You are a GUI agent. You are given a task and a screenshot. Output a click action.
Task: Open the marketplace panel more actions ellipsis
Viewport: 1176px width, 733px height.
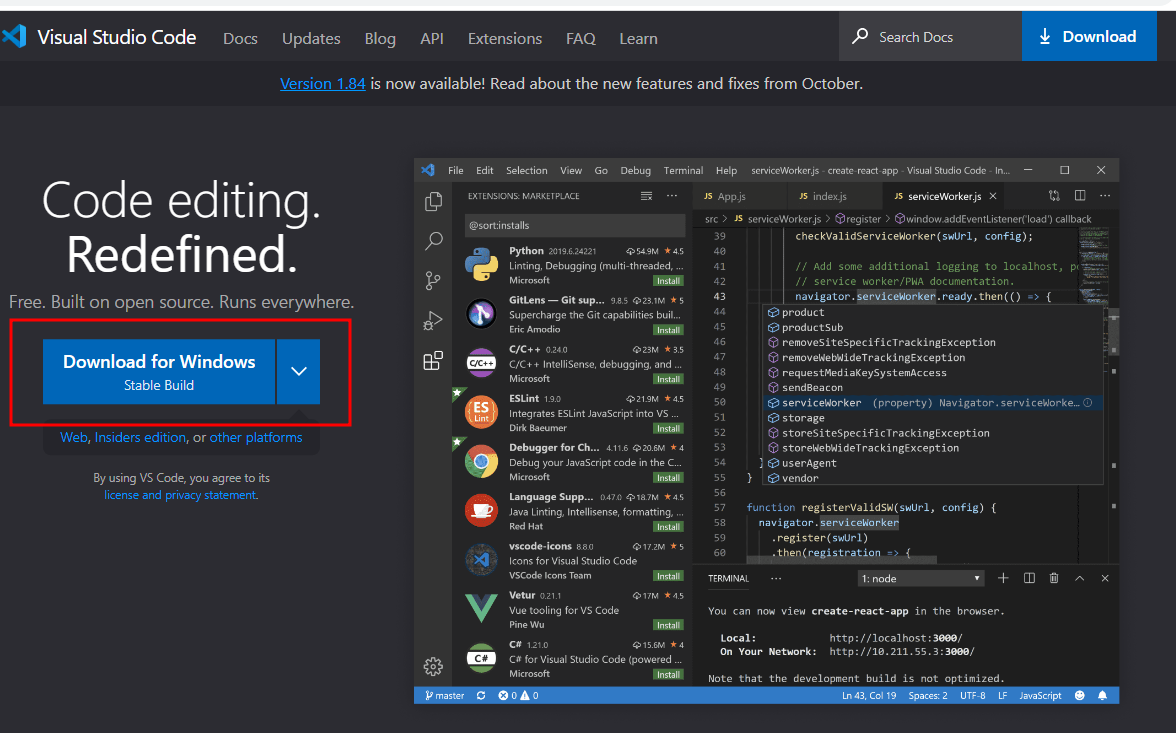click(672, 196)
